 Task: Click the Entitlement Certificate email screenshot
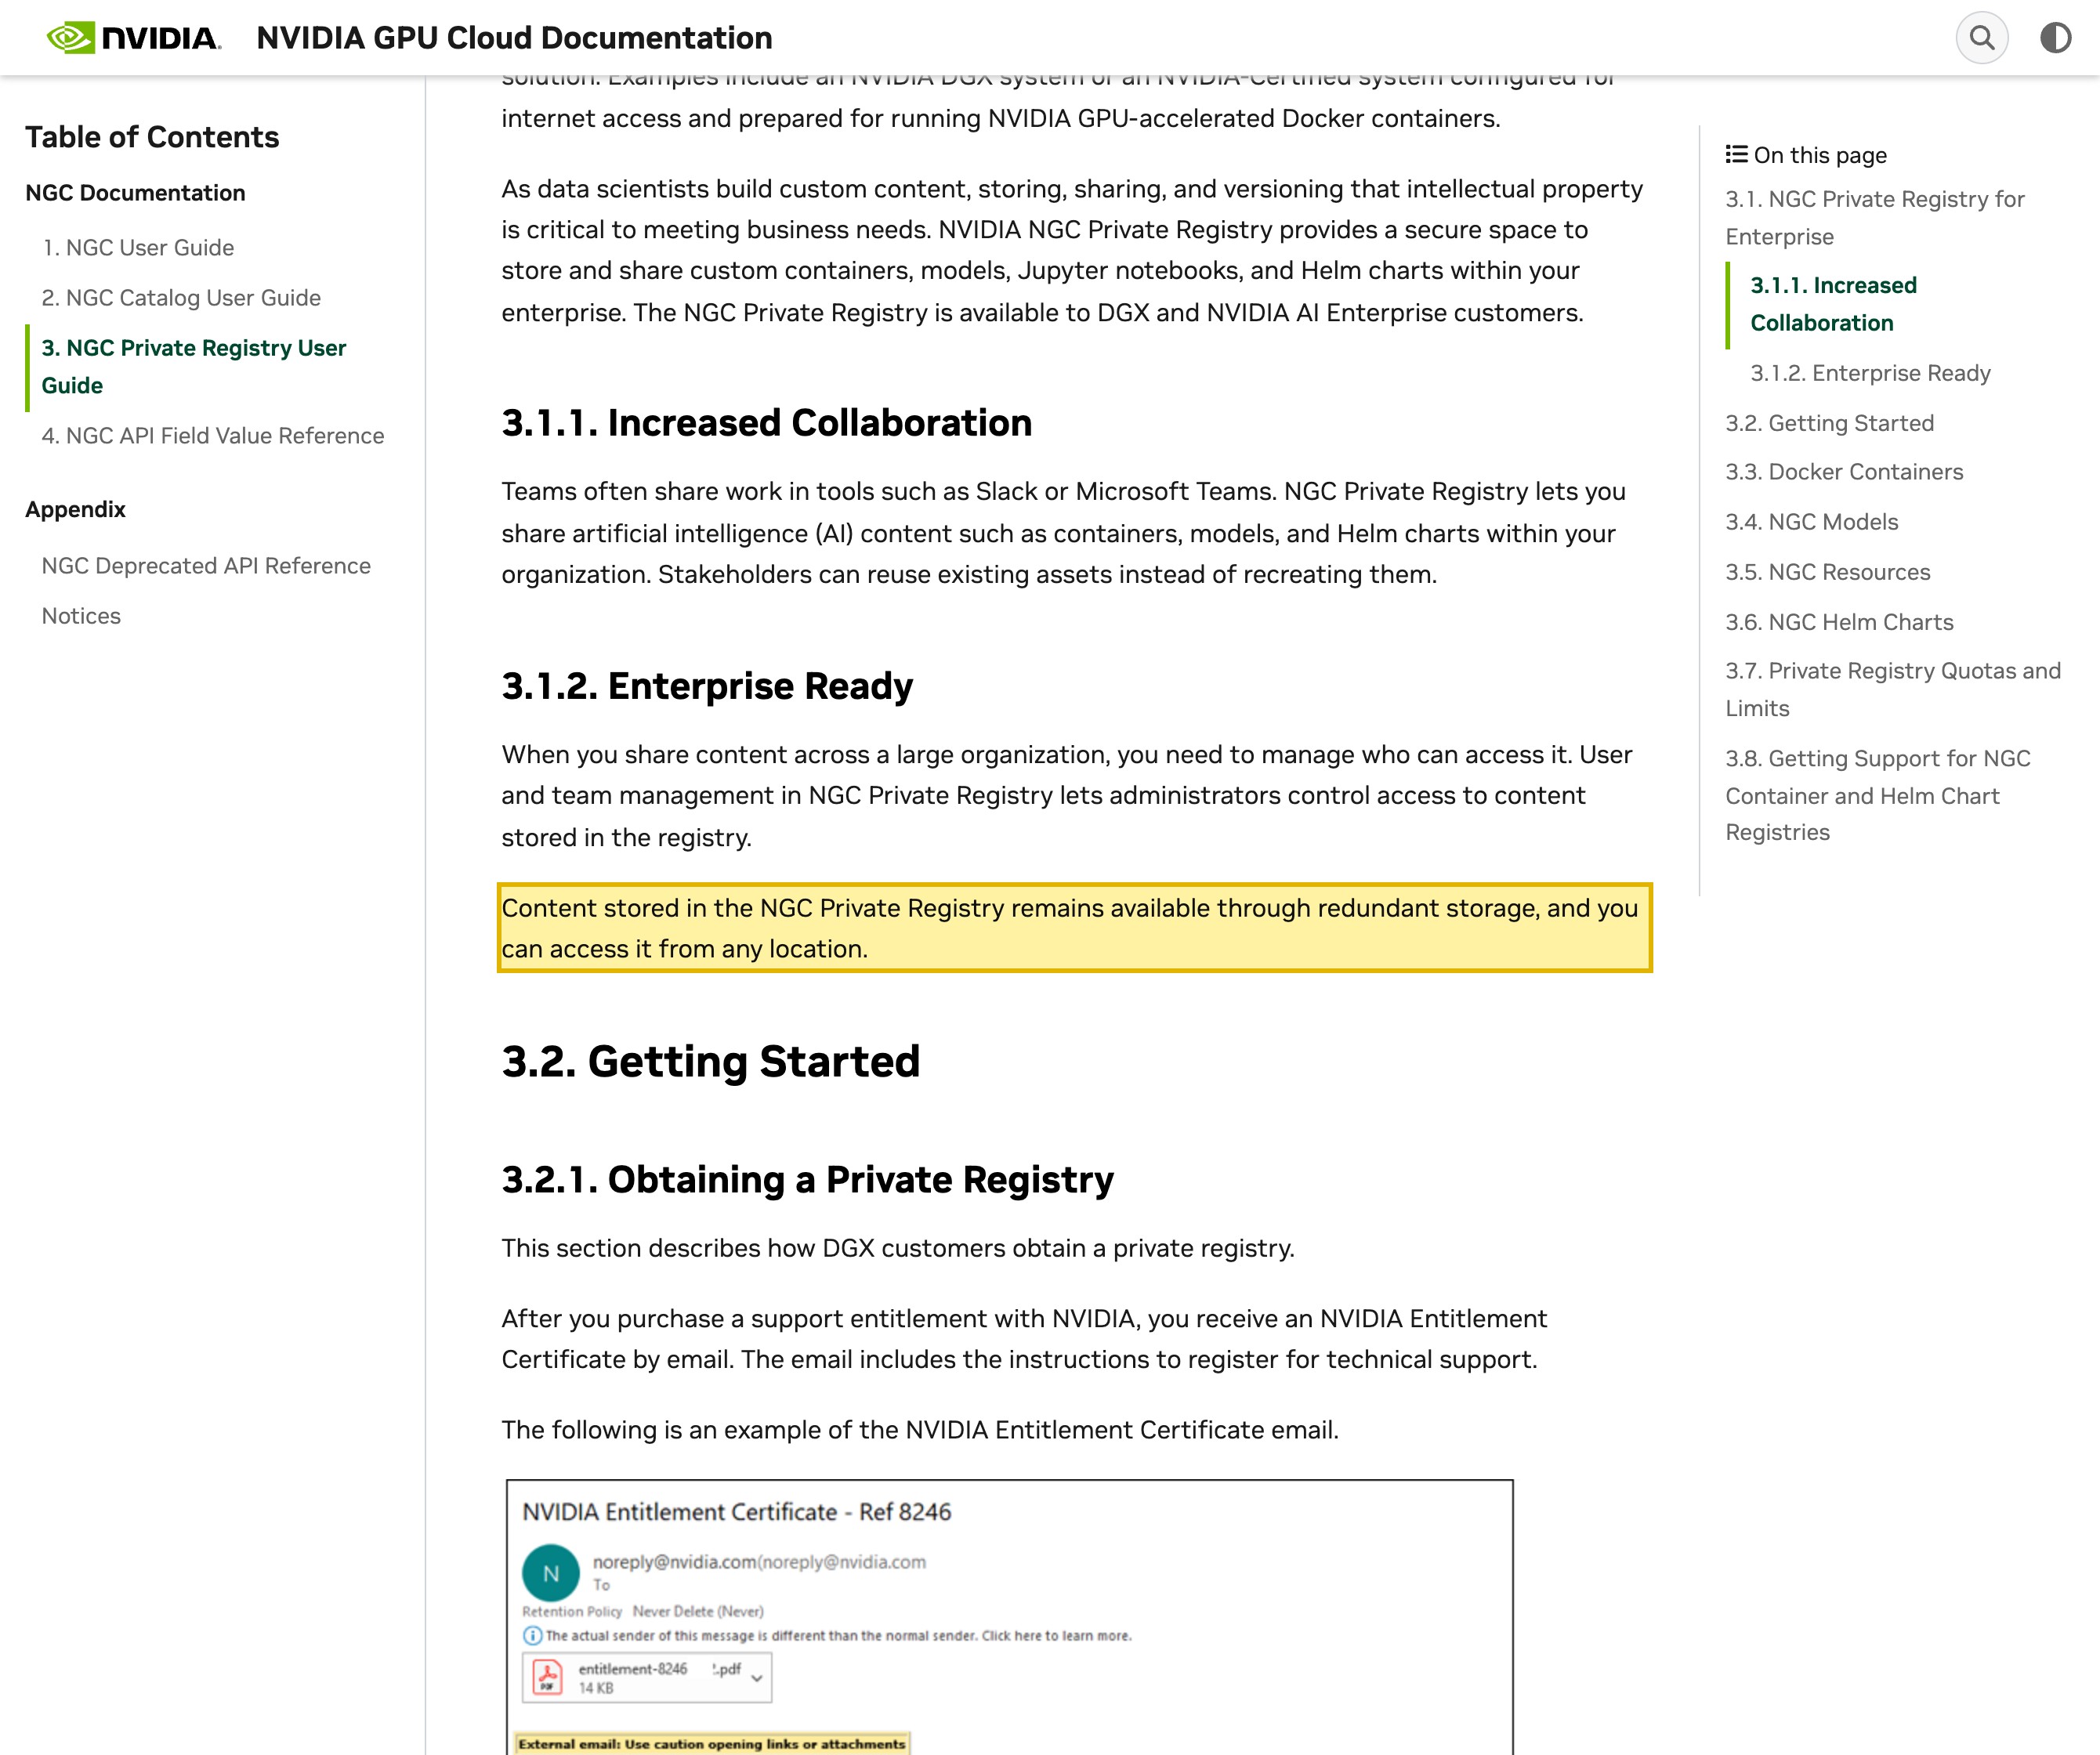click(x=1009, y=1616)
